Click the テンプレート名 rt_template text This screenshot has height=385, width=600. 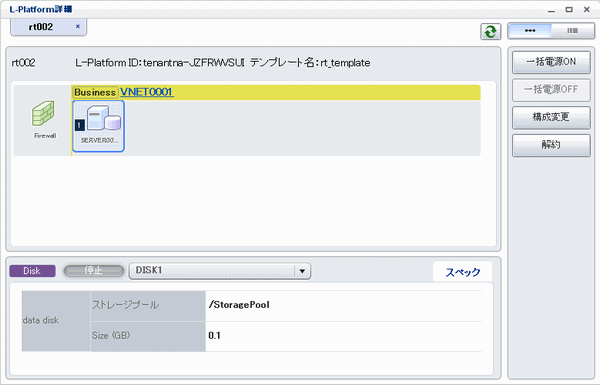(x=310, y=63)
